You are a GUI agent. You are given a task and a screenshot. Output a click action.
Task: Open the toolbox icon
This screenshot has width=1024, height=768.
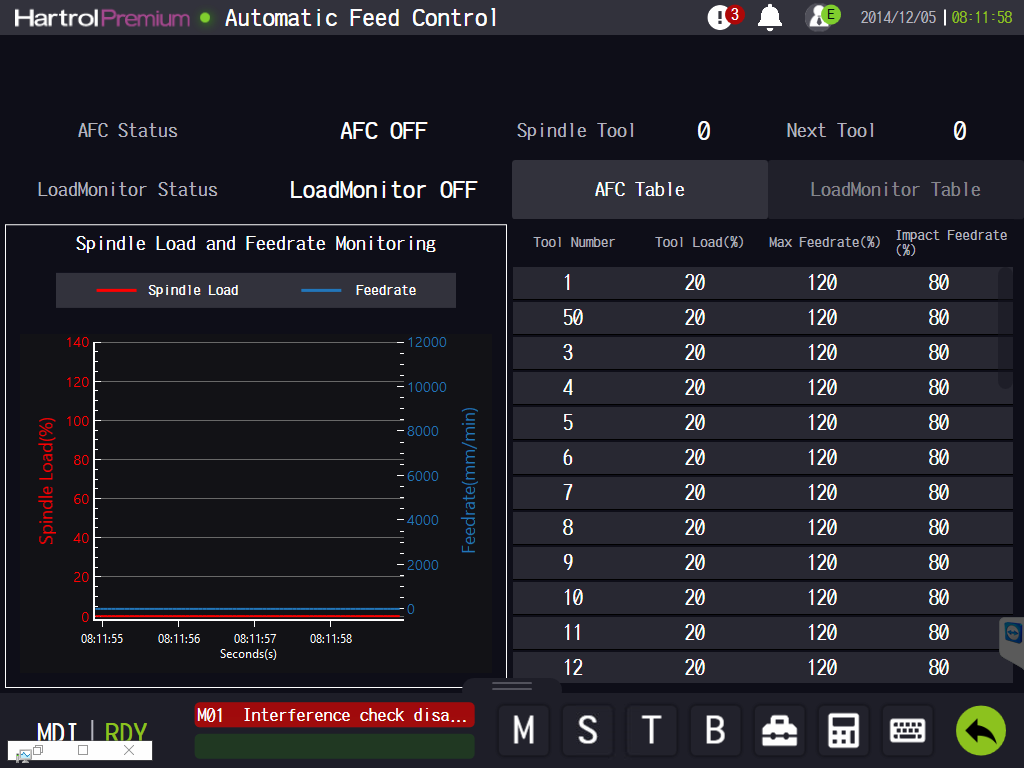coord(779,730)
